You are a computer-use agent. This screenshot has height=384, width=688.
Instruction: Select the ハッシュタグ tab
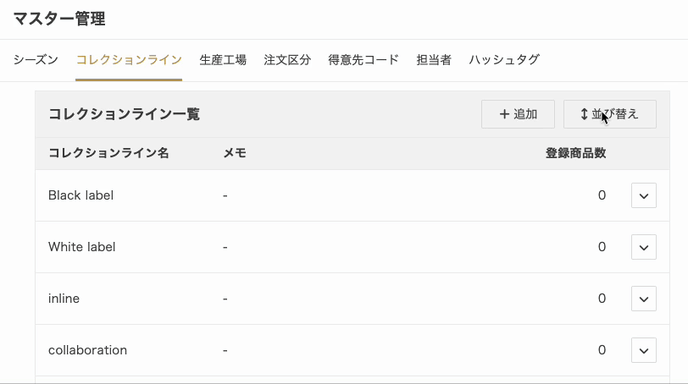504,60
